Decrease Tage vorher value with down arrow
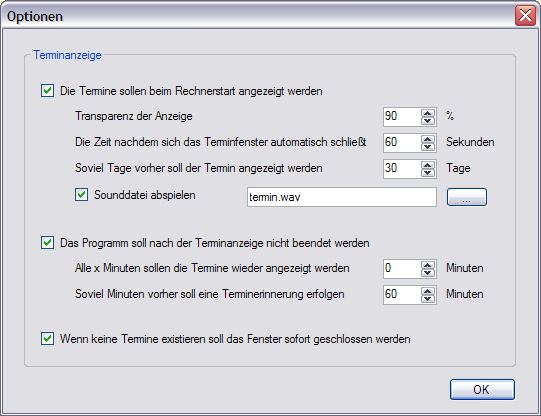The height and width of the screenshot is (416, 541). [428, 173]
